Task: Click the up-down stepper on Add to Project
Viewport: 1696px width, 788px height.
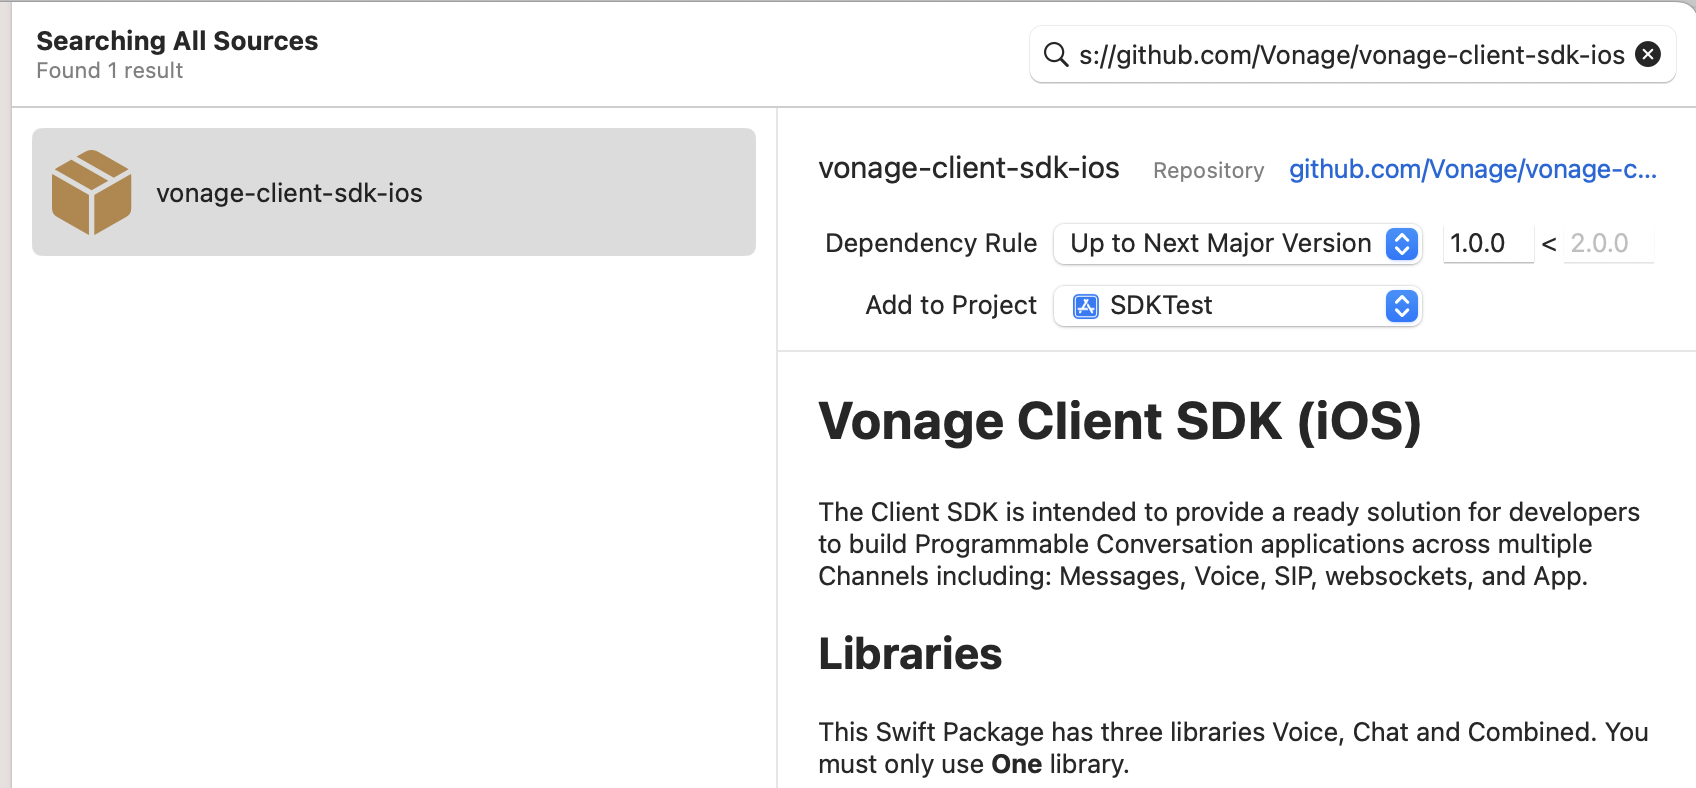Action: (x=1400, y=306)
